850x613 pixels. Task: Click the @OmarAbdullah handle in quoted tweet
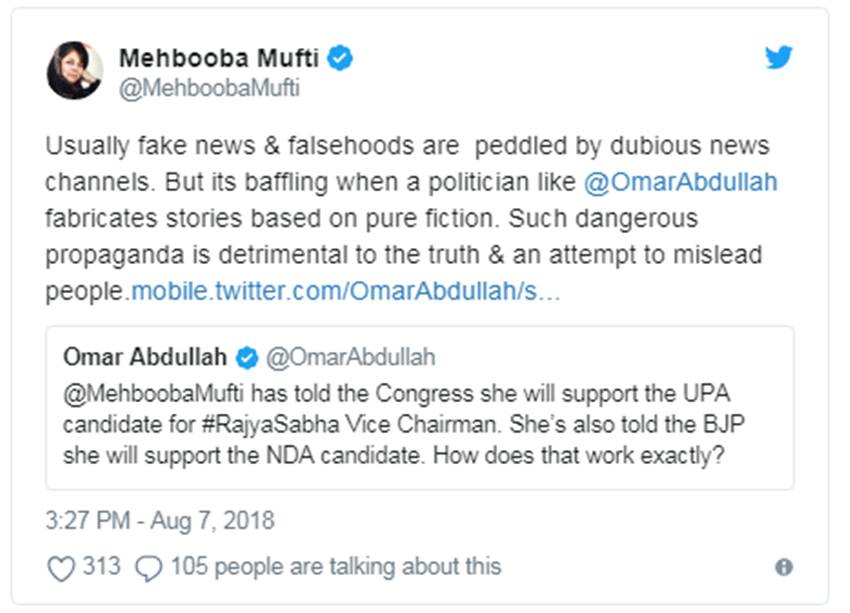click(x=351, y=357)
